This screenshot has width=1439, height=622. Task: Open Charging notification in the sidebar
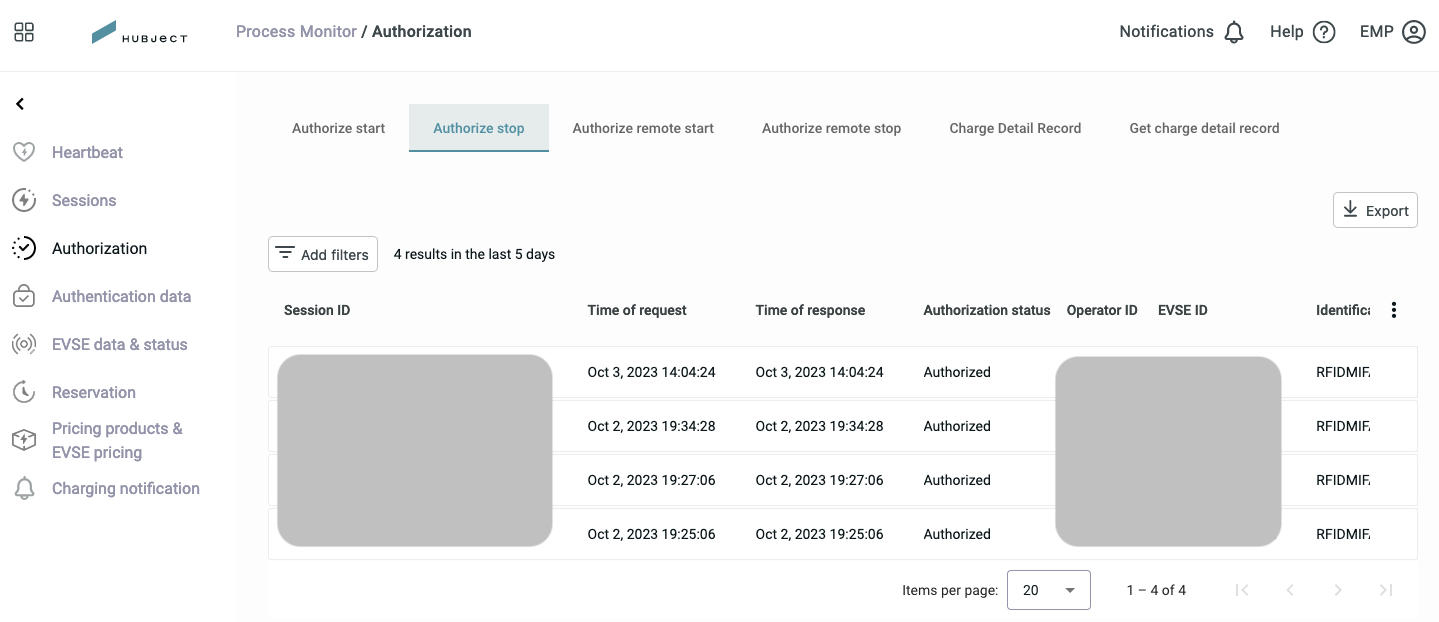pyautogui.click(x=125, y=488)
